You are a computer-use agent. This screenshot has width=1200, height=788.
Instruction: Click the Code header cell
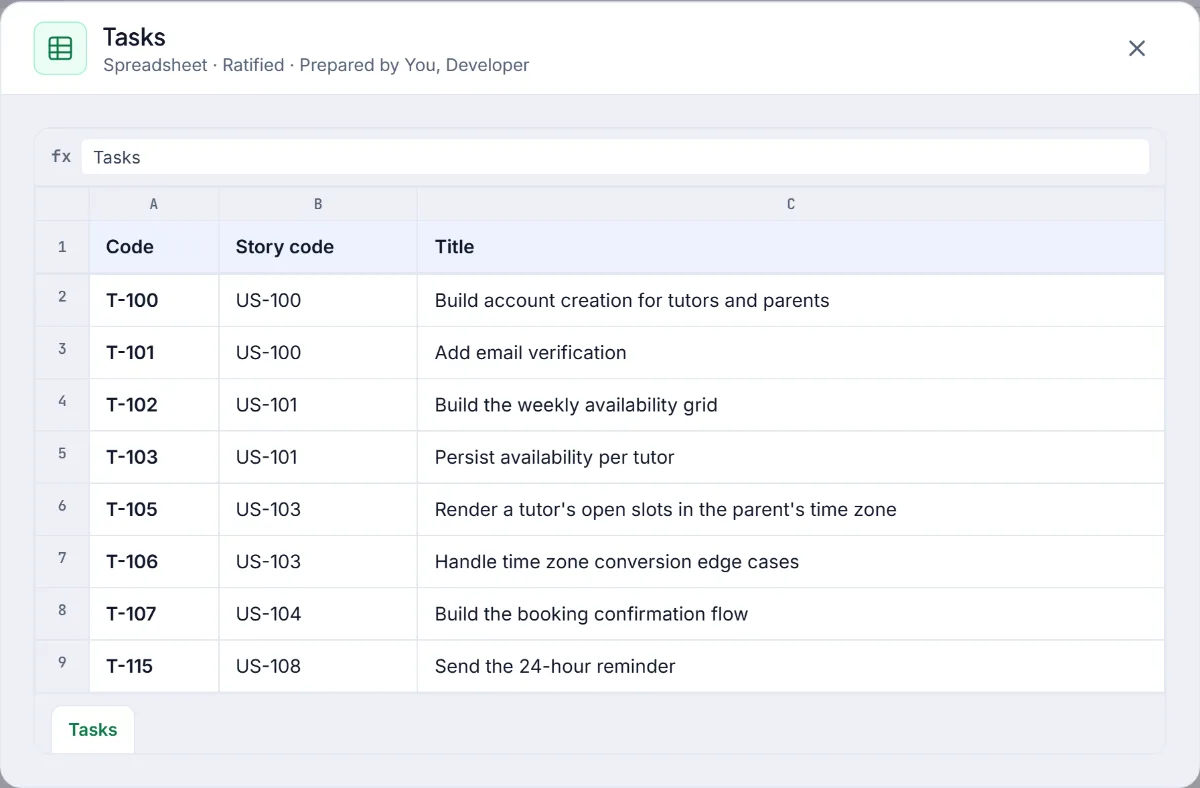point(154,247)
